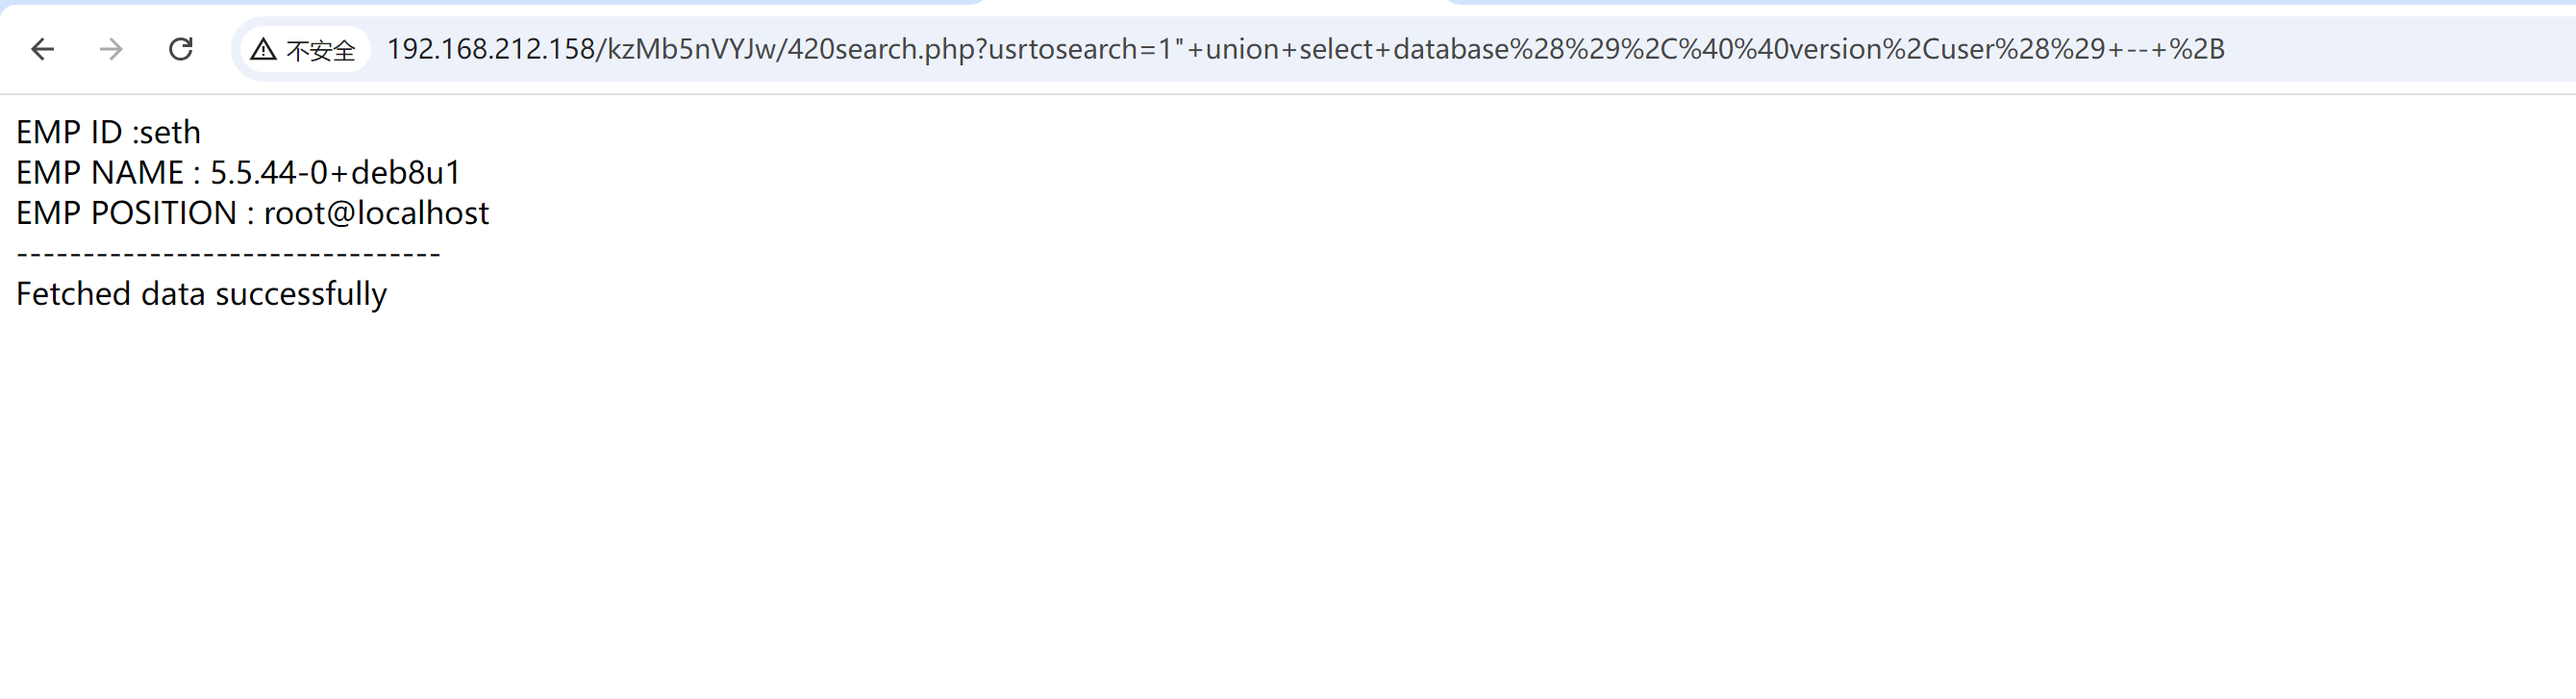
Task: Go back to the previous page
Action: click(42, 49)
